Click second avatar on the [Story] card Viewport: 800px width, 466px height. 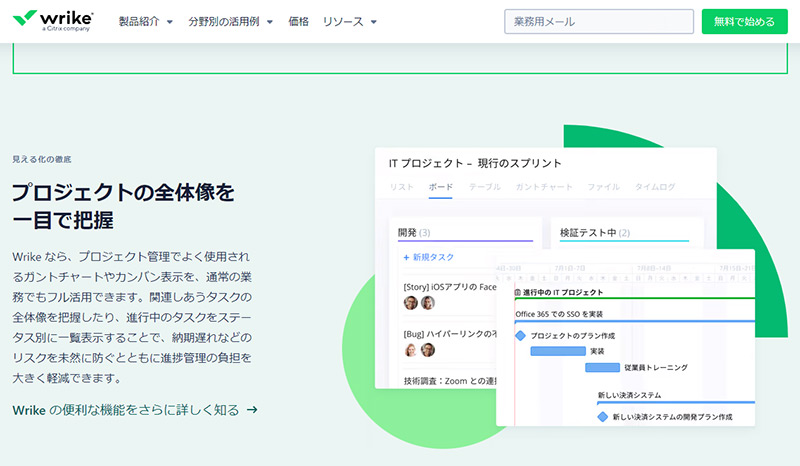428,303
